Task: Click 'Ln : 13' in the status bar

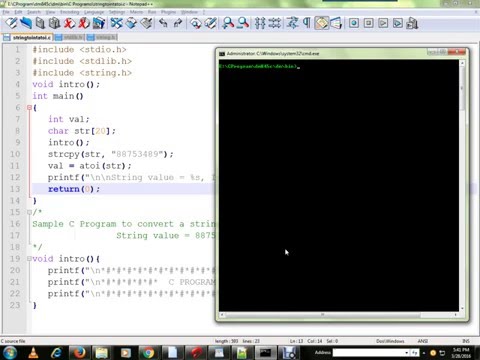Action: coord(296,341)
